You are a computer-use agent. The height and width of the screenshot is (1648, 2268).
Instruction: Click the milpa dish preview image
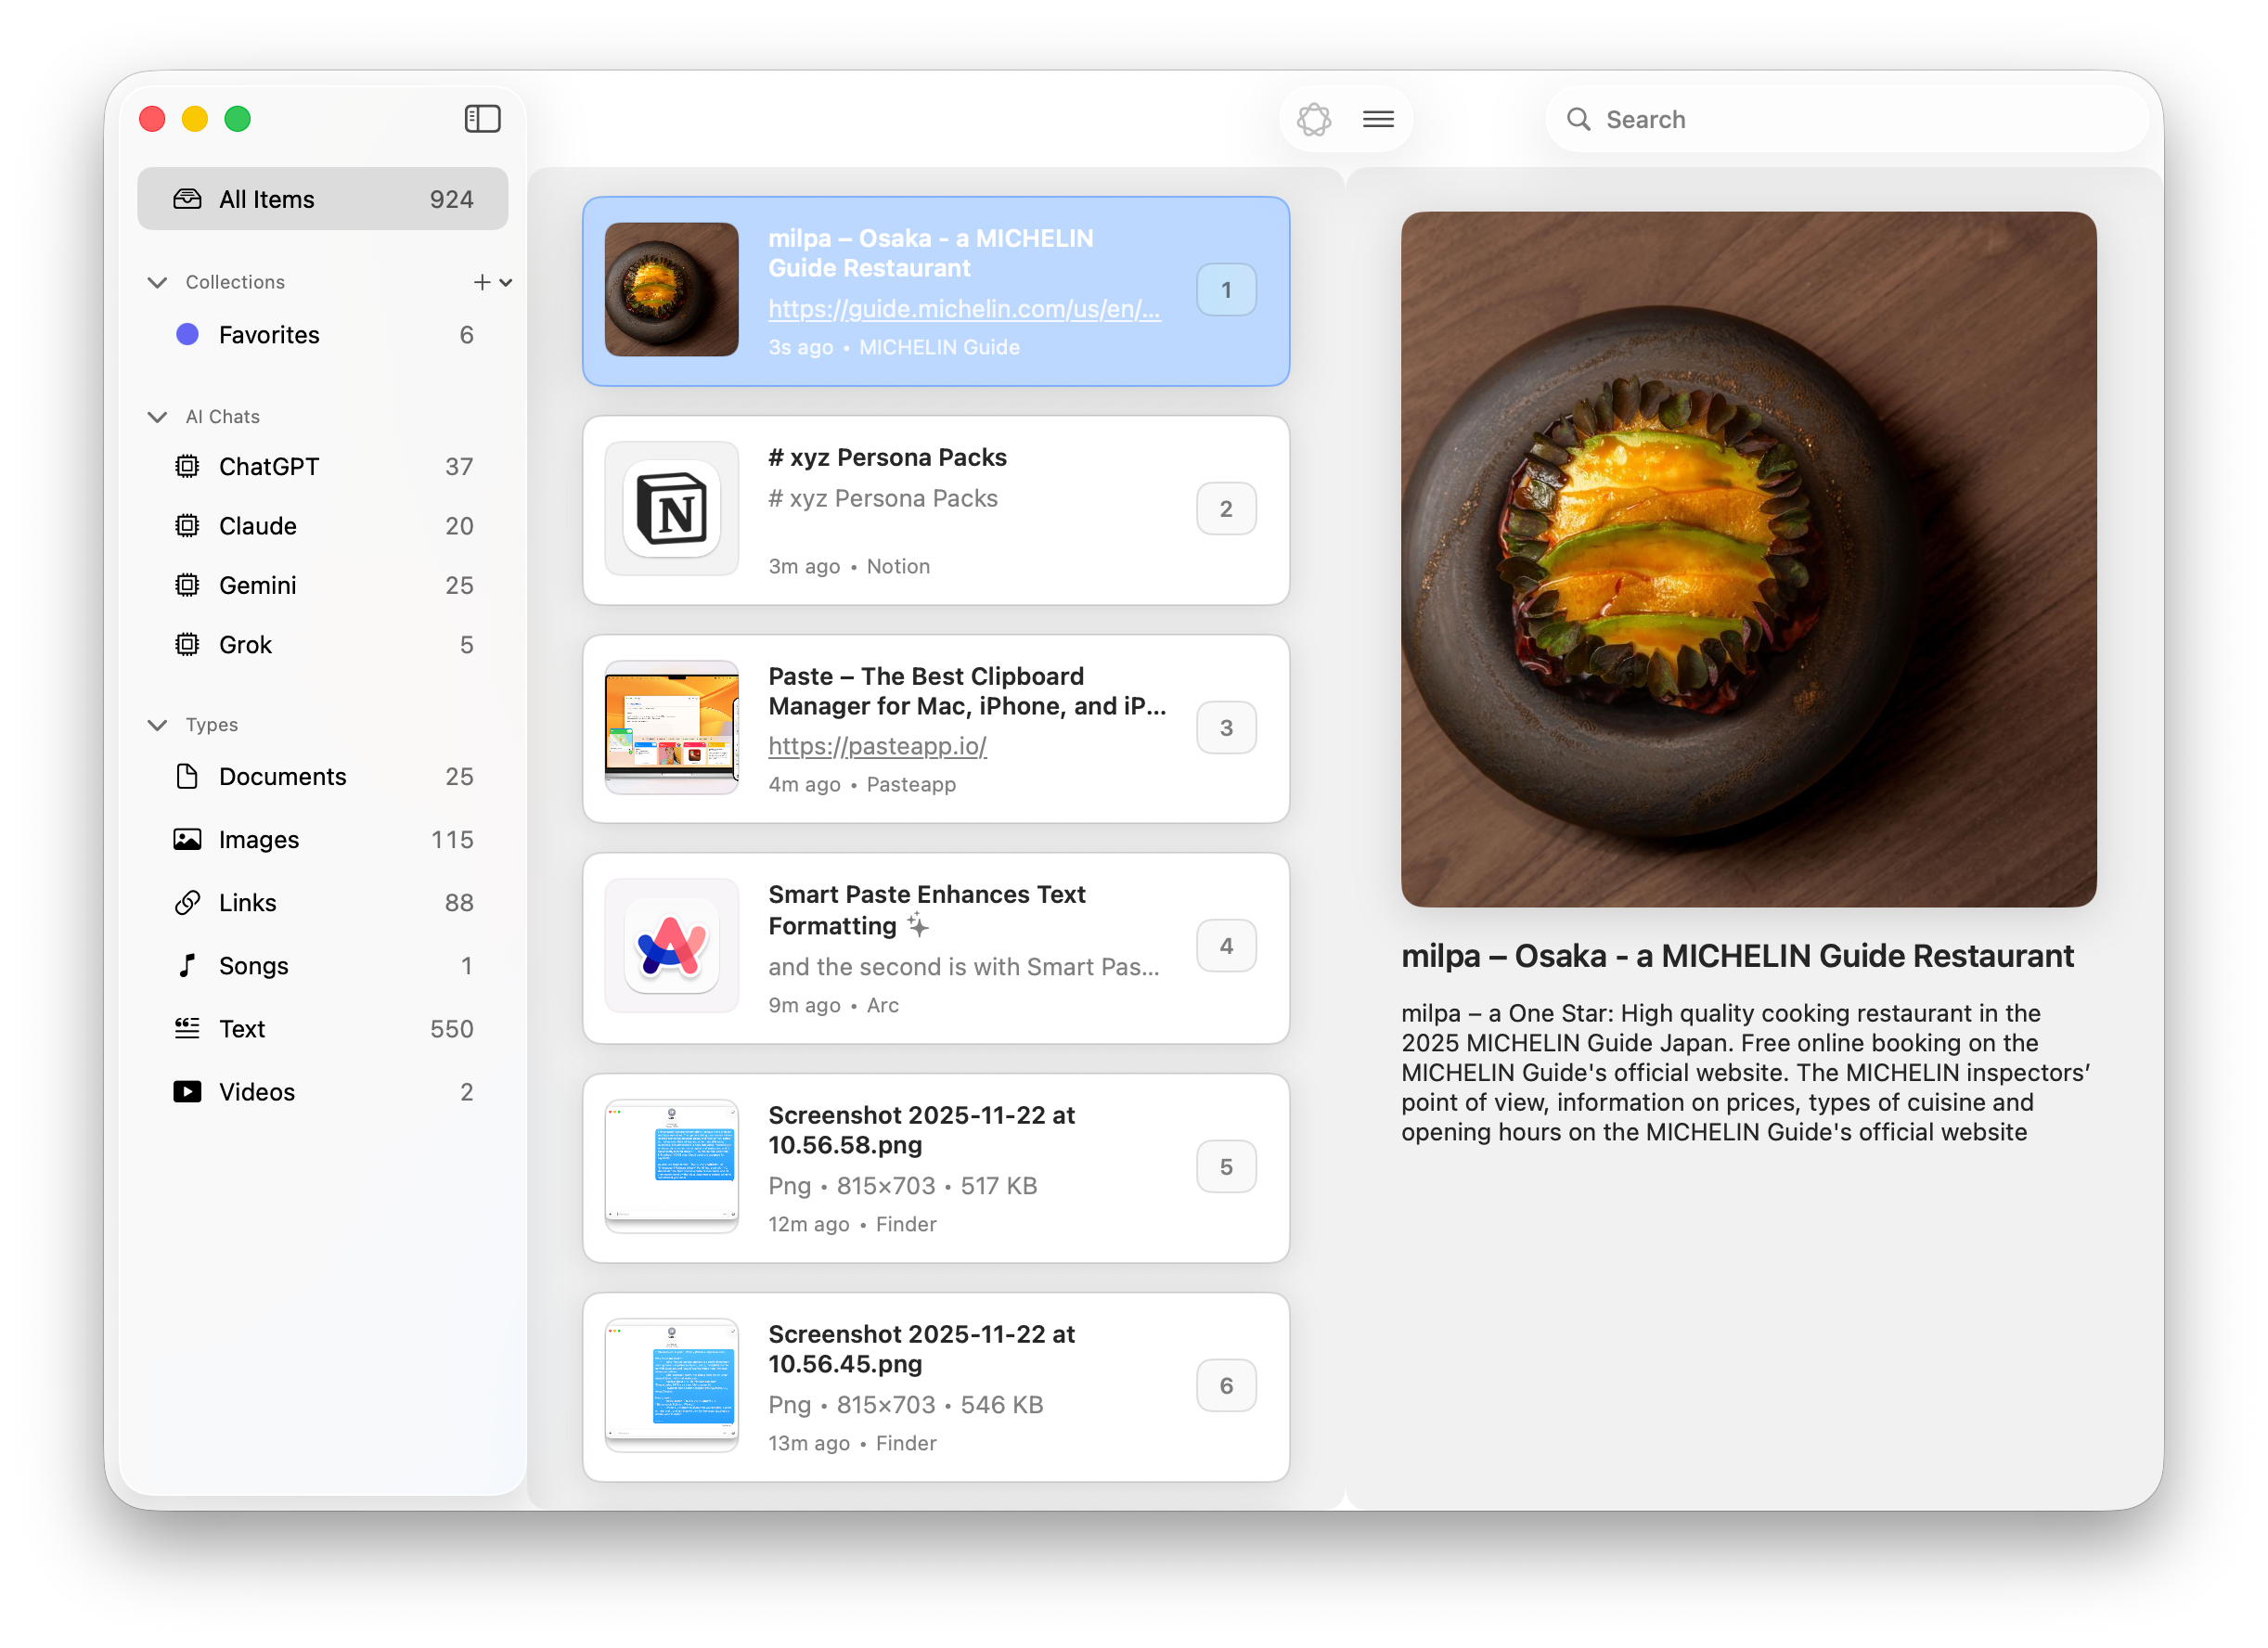(x=1749, y=558)
